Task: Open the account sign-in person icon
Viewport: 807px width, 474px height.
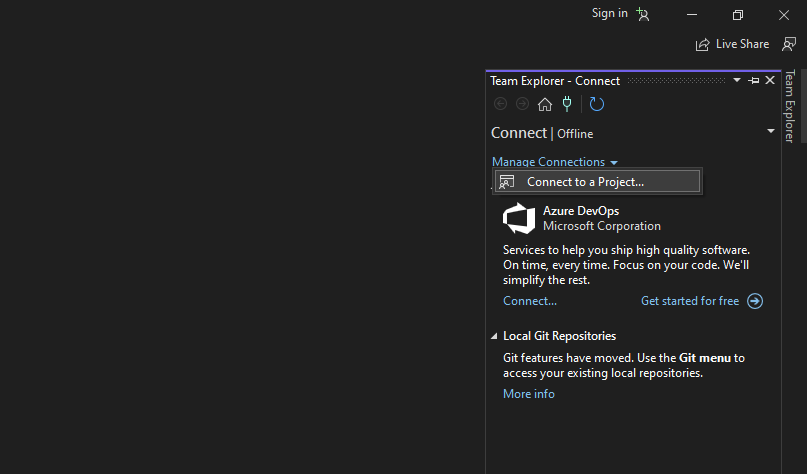Action: point(642,14)
